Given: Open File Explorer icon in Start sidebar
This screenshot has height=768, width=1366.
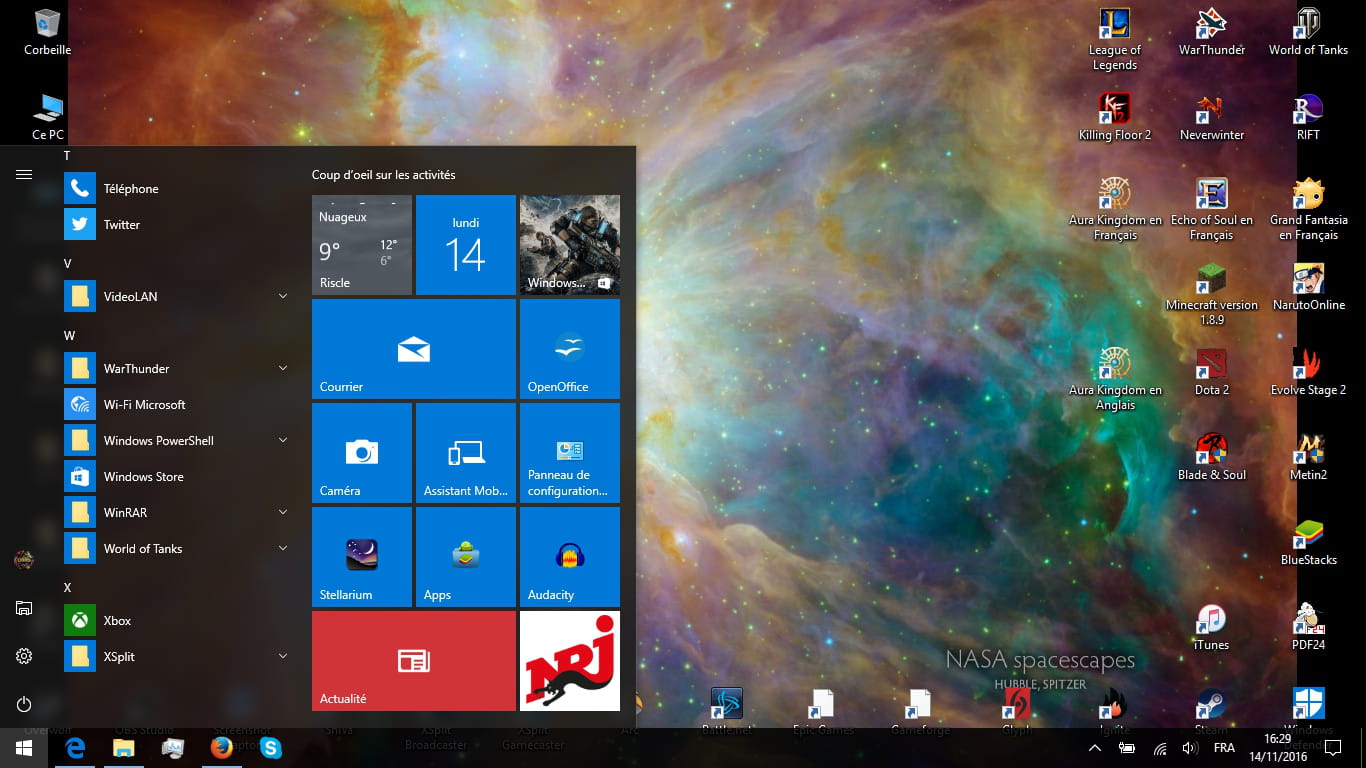Looking at the screenshot, I should (x=24, y=608).
